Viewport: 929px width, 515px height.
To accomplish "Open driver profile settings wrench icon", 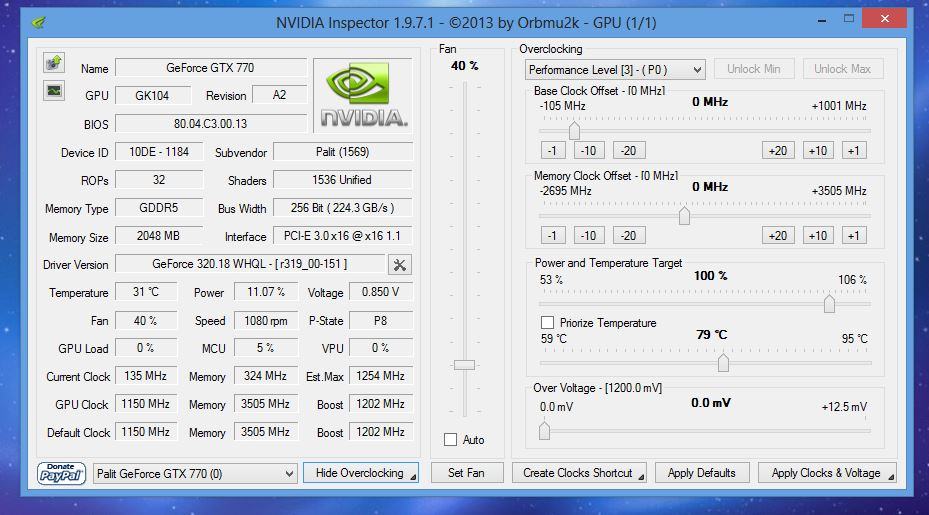I will coord(400,264).
